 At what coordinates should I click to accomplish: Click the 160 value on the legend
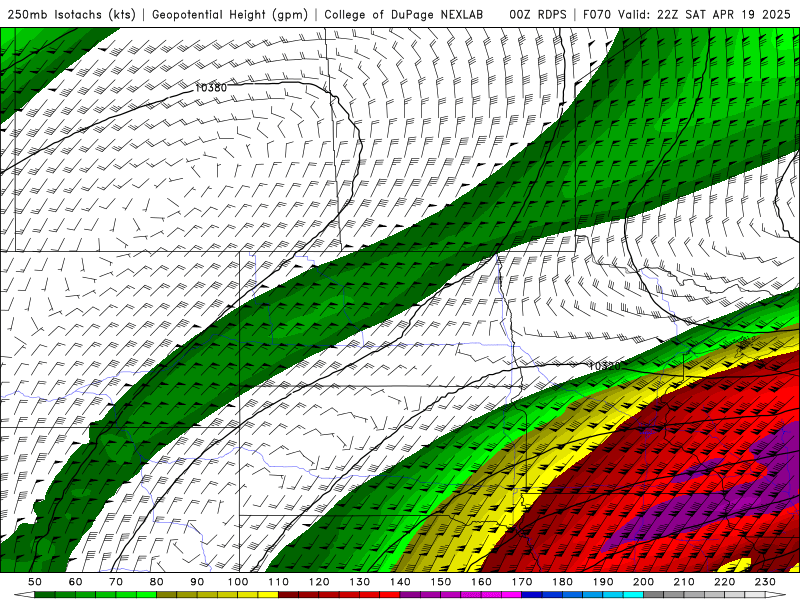[x=481, y=582]
